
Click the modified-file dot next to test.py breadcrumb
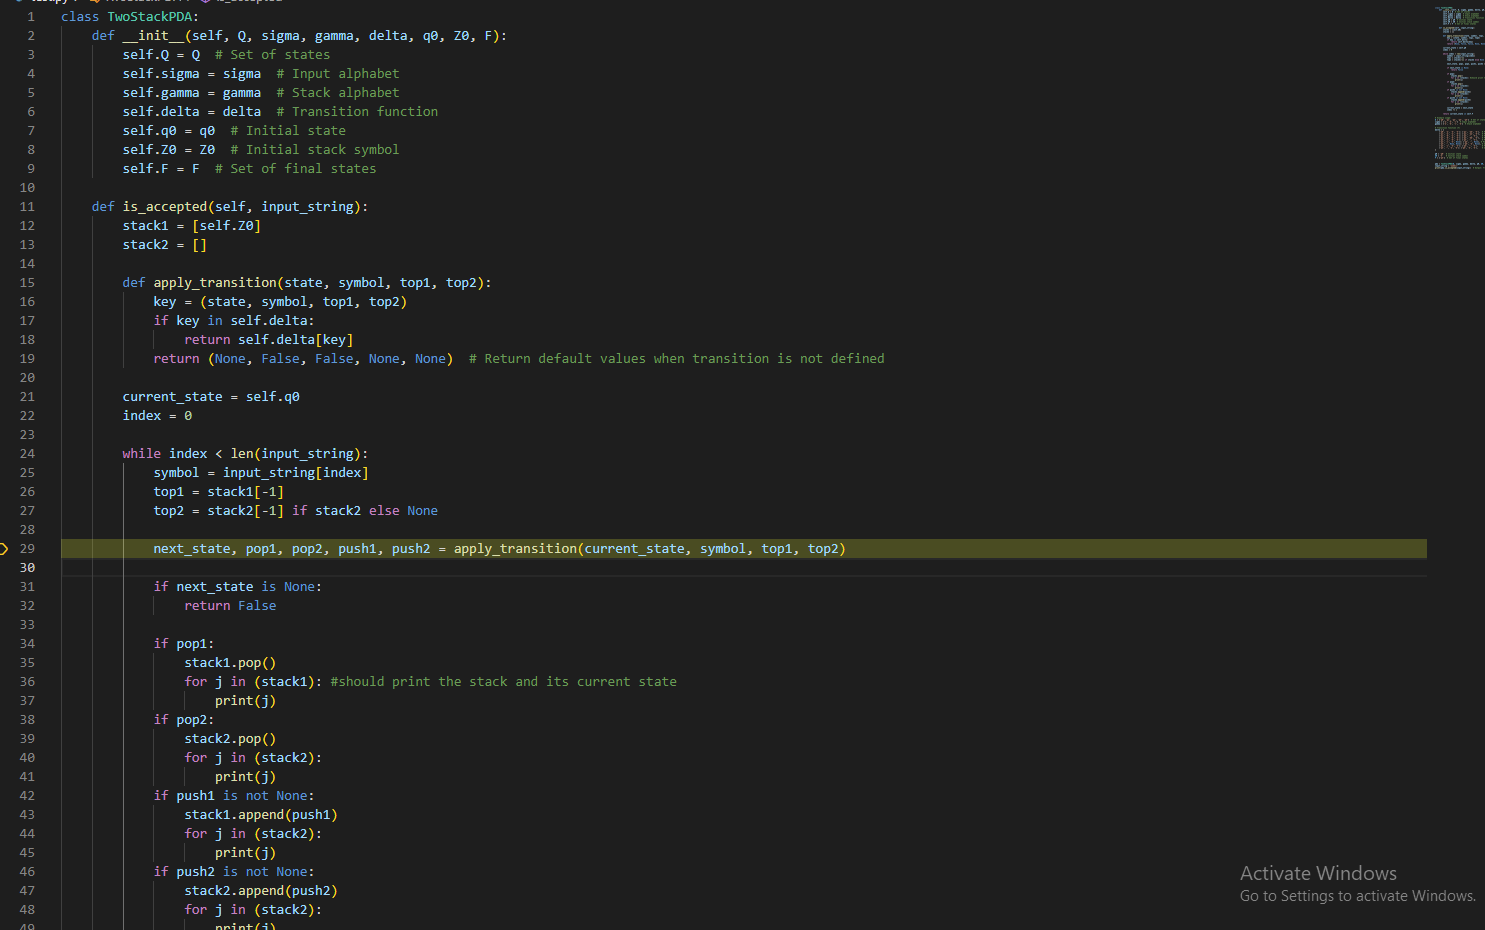(x=19, y=3)
